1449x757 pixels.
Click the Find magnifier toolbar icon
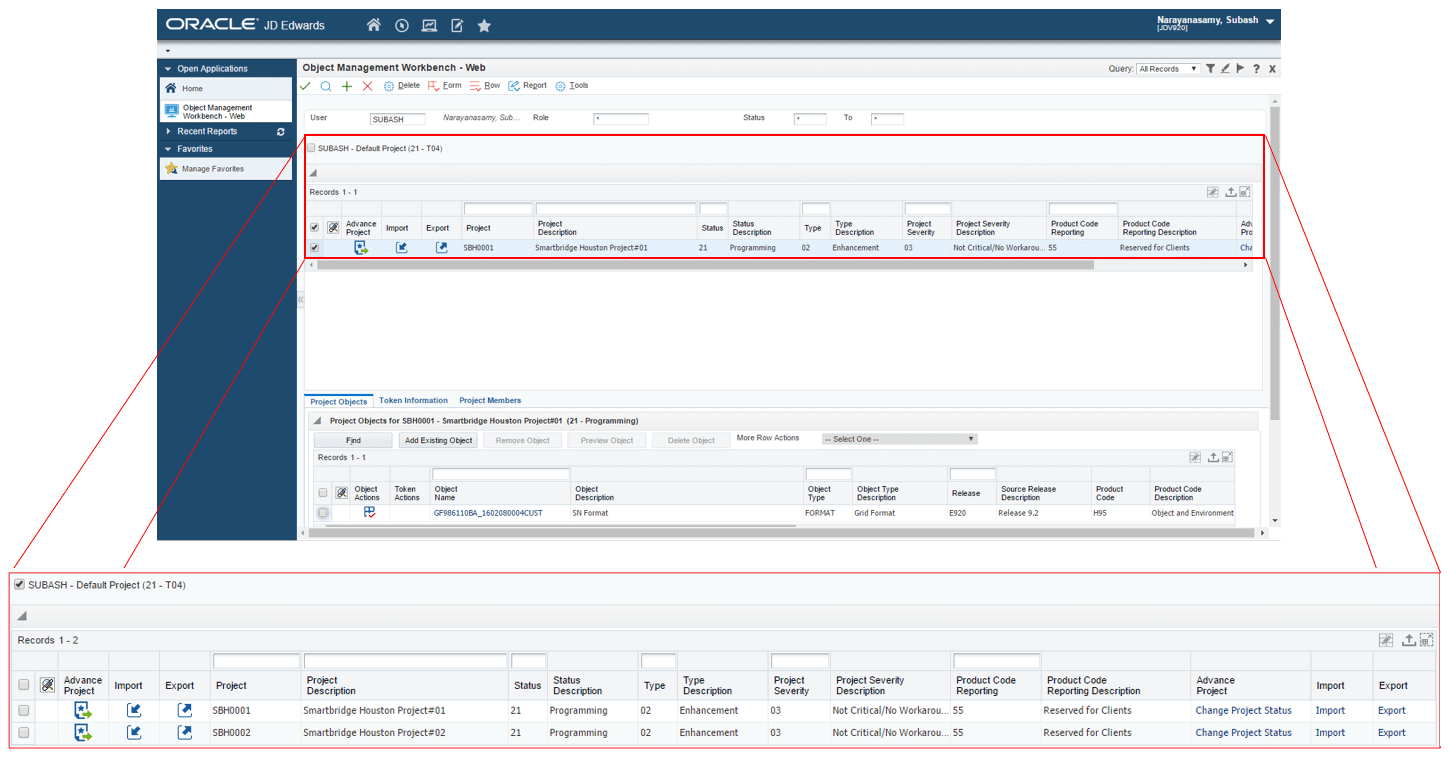[326, 87]
